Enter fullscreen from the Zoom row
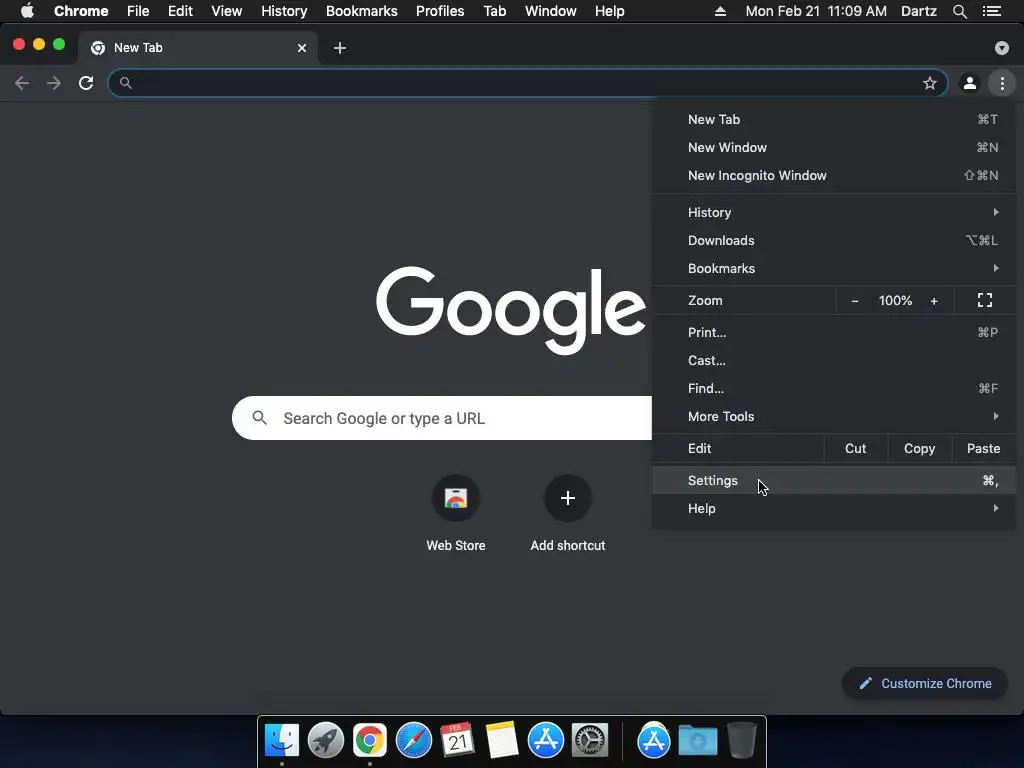Image resolution: width=1024 pixels, height=768 pixels. pos(985,300)
